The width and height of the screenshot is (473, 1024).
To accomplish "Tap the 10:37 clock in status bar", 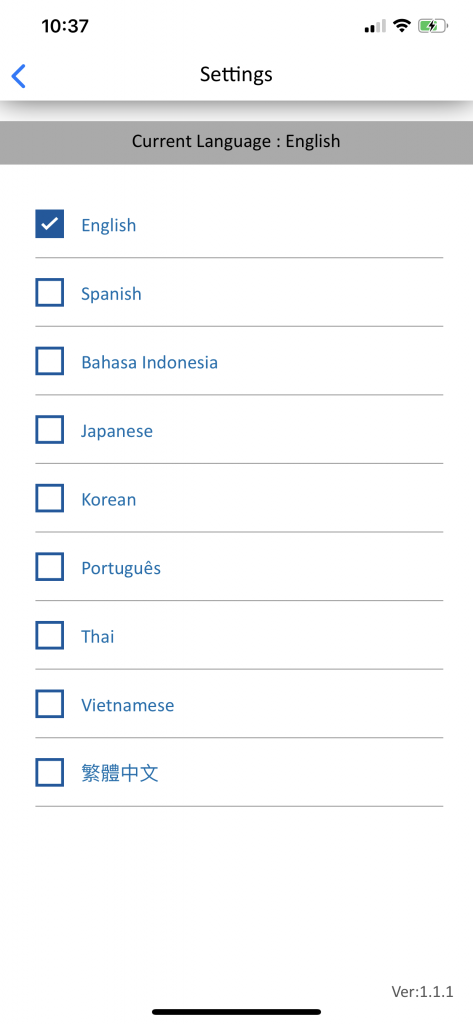I will (65, 26).
